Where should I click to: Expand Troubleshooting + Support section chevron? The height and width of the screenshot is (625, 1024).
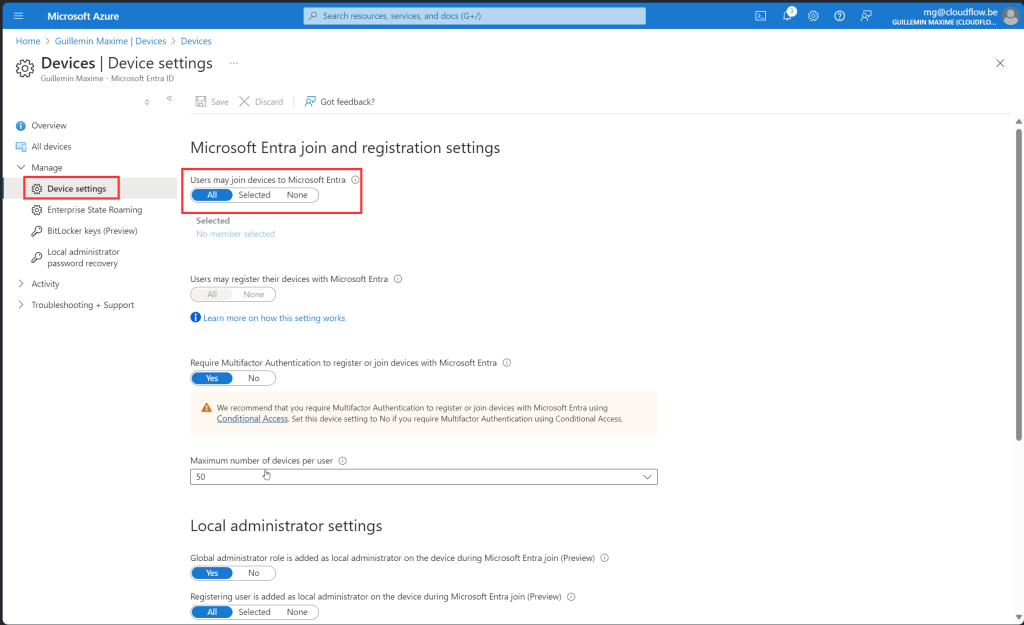click(21, 304)
